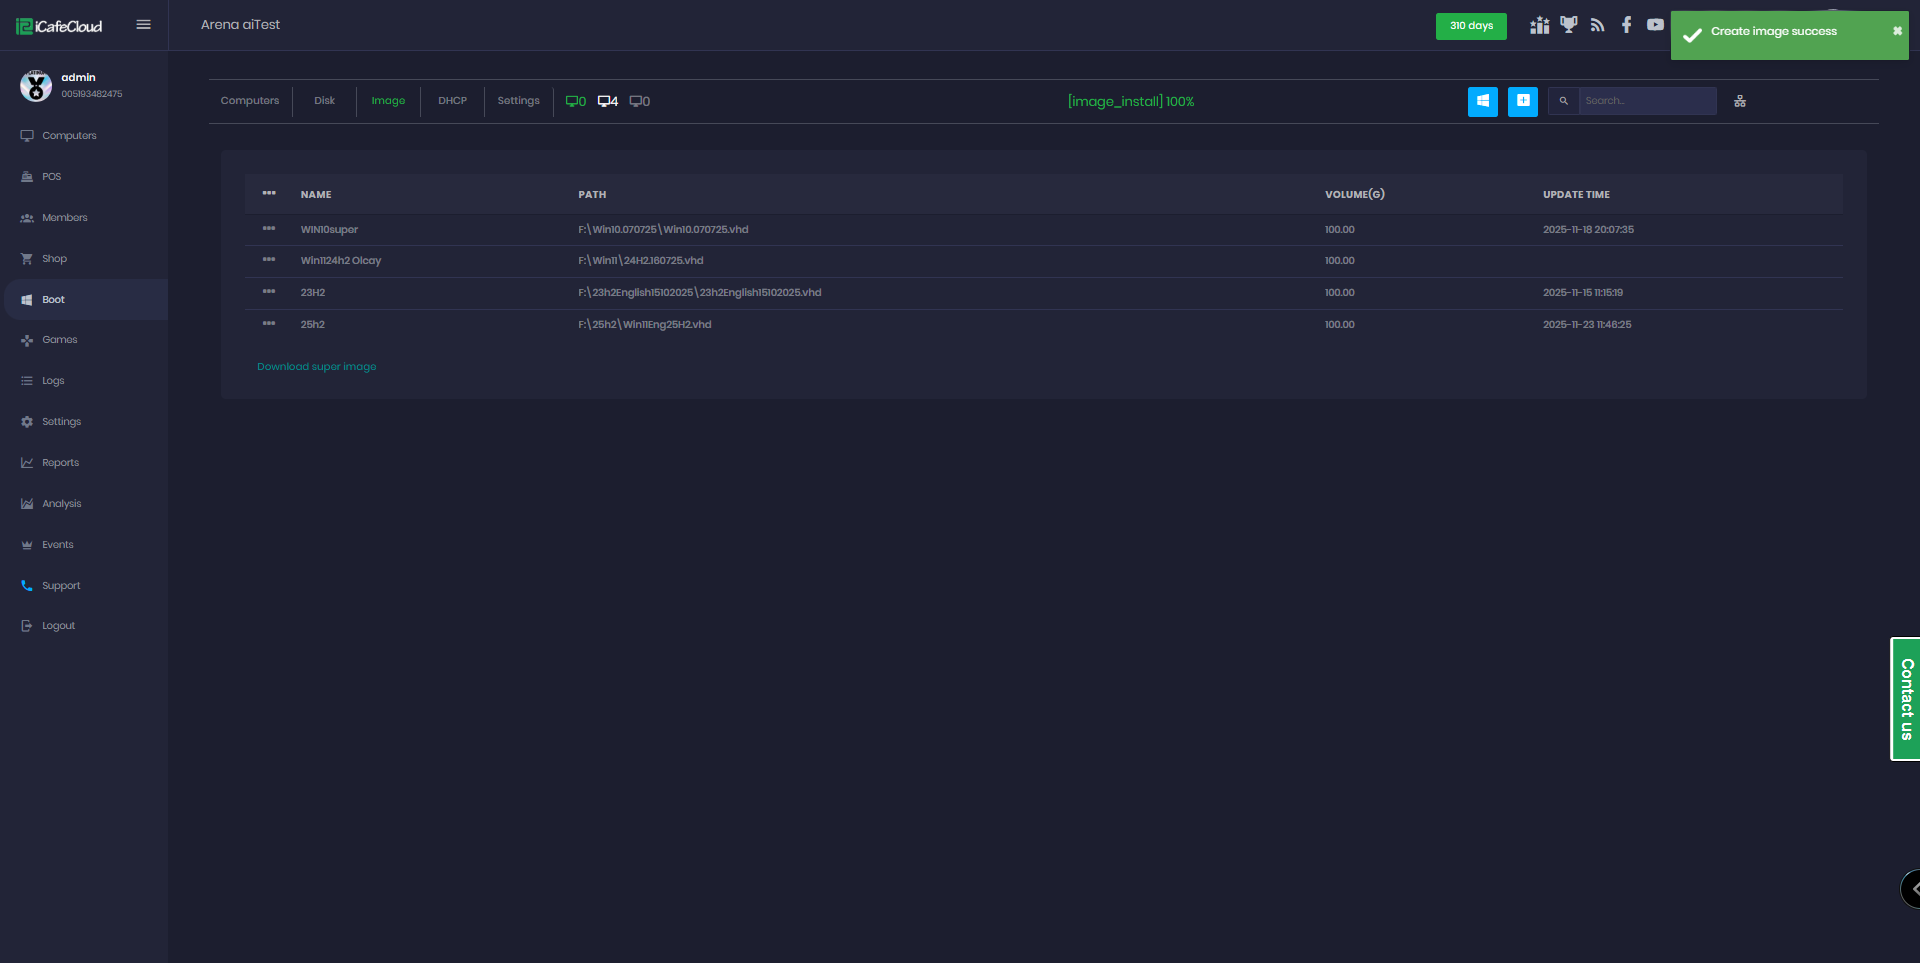Select the Games sidebar icon
Screen dimensions: 1920x963
pyautogui.click(x=27, y=339)
